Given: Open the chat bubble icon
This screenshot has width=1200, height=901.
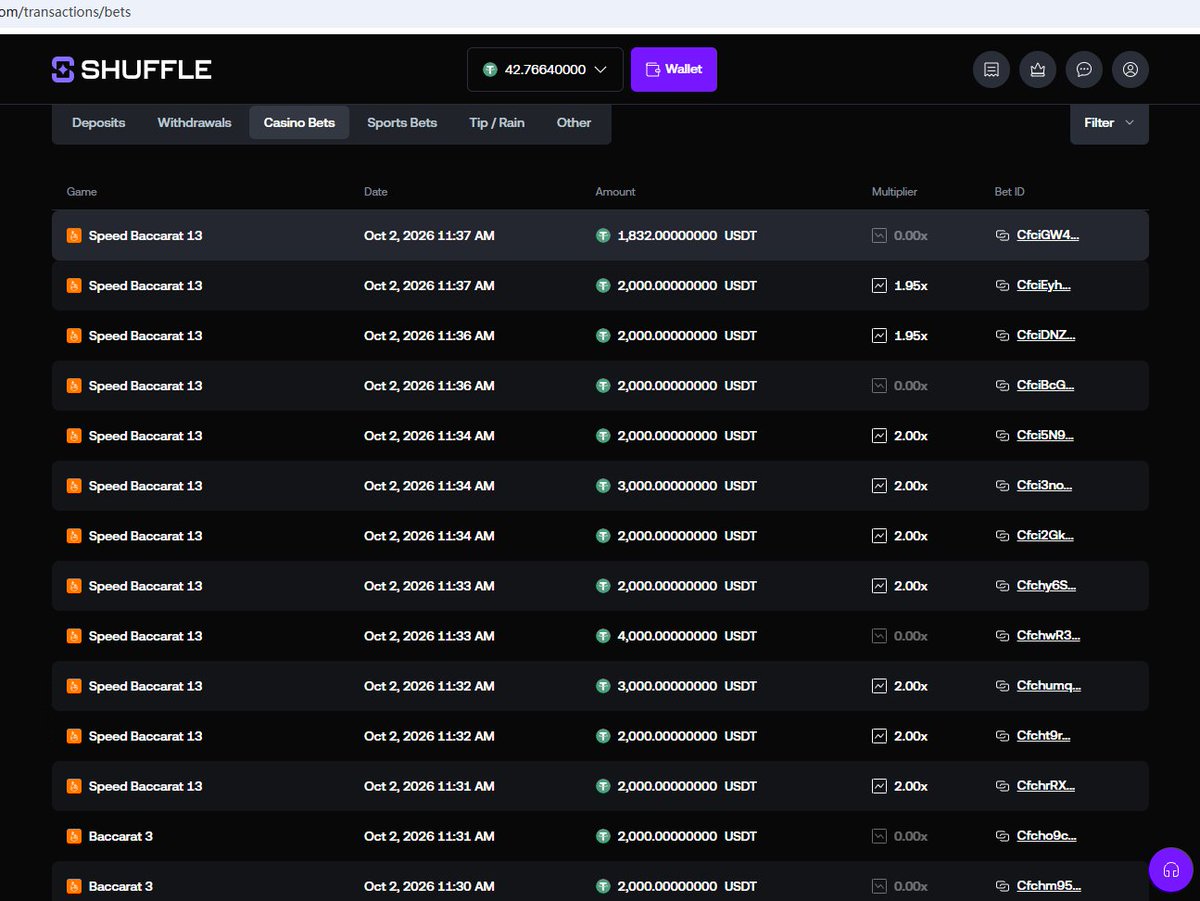Looking at the screenshot, I should tap(1084, 70).
